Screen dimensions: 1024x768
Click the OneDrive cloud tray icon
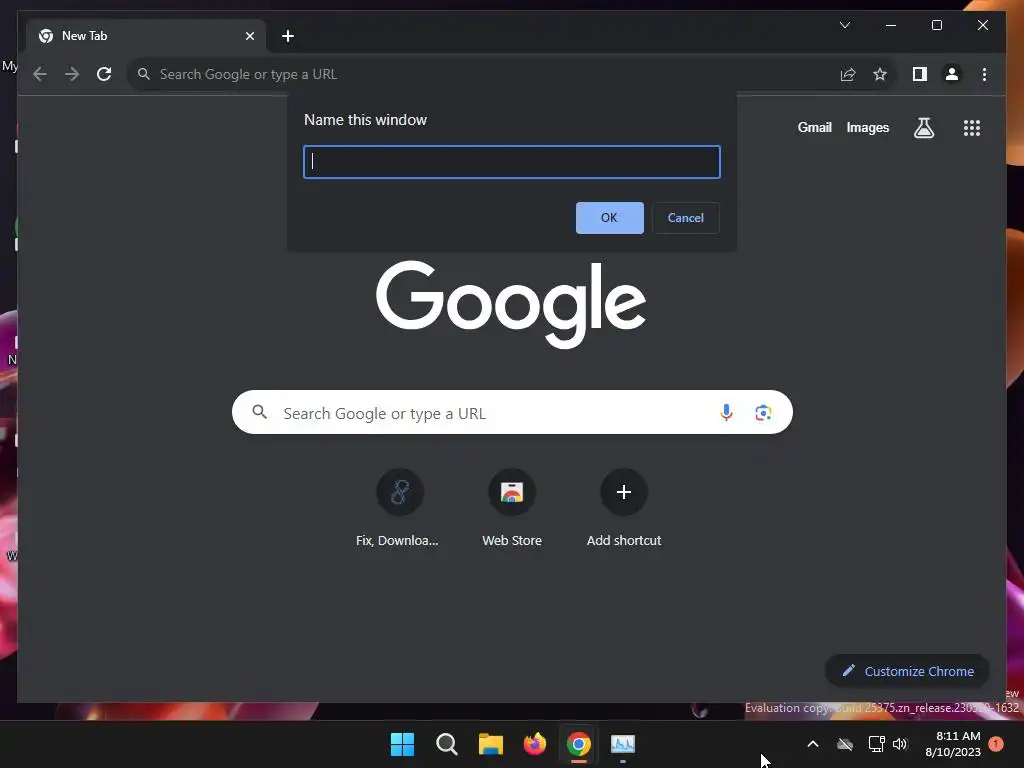point(845,744)
